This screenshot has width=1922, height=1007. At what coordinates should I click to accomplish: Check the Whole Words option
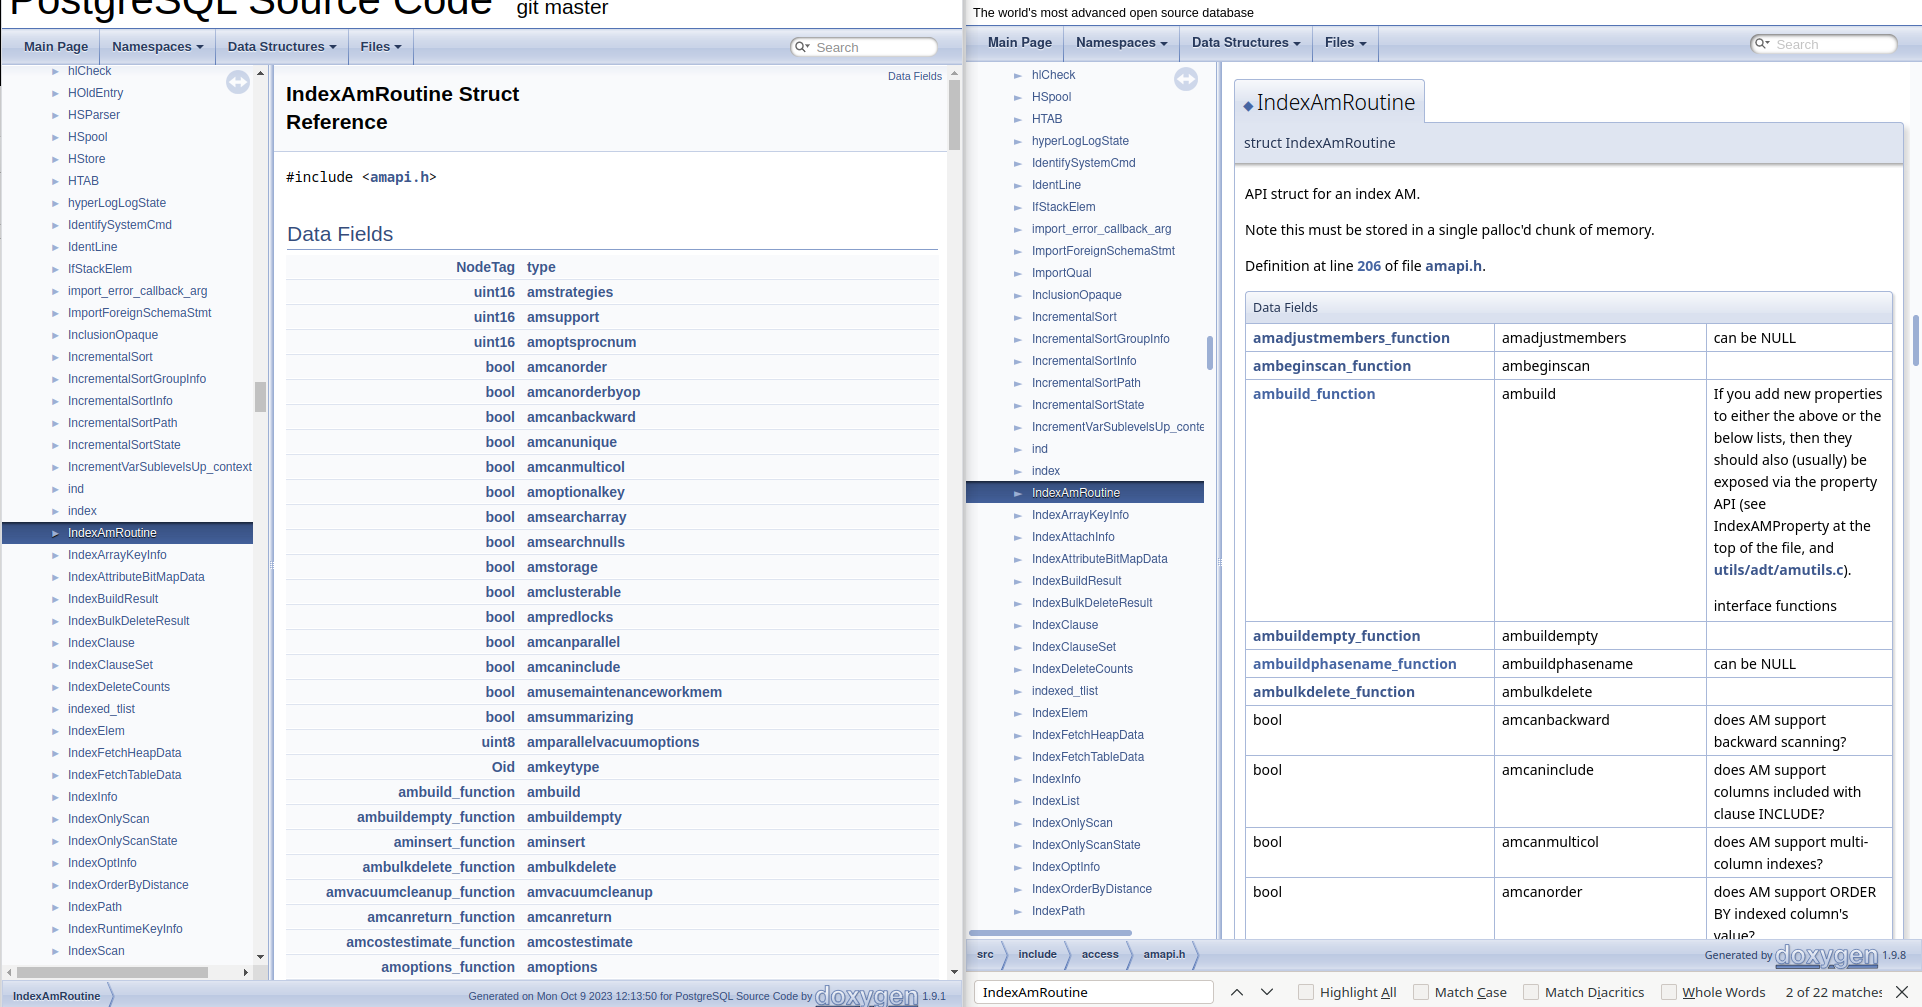pyautogui.click(x=1669, y=992)
